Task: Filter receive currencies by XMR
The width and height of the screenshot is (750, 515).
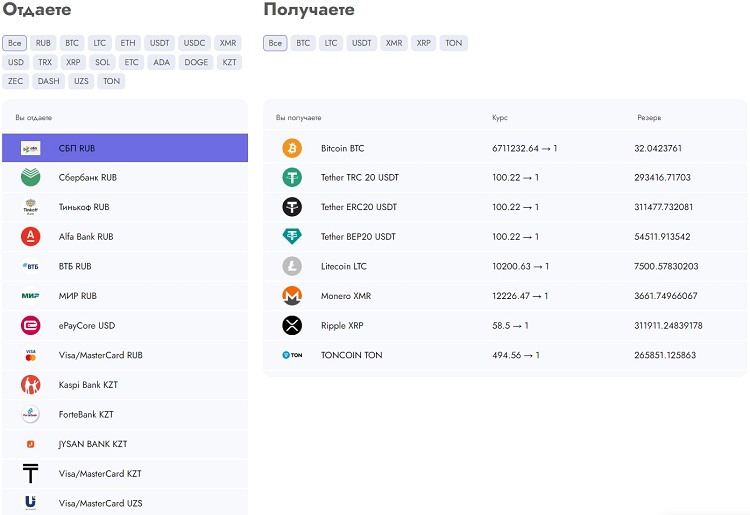Action: (x=394, y=43)
